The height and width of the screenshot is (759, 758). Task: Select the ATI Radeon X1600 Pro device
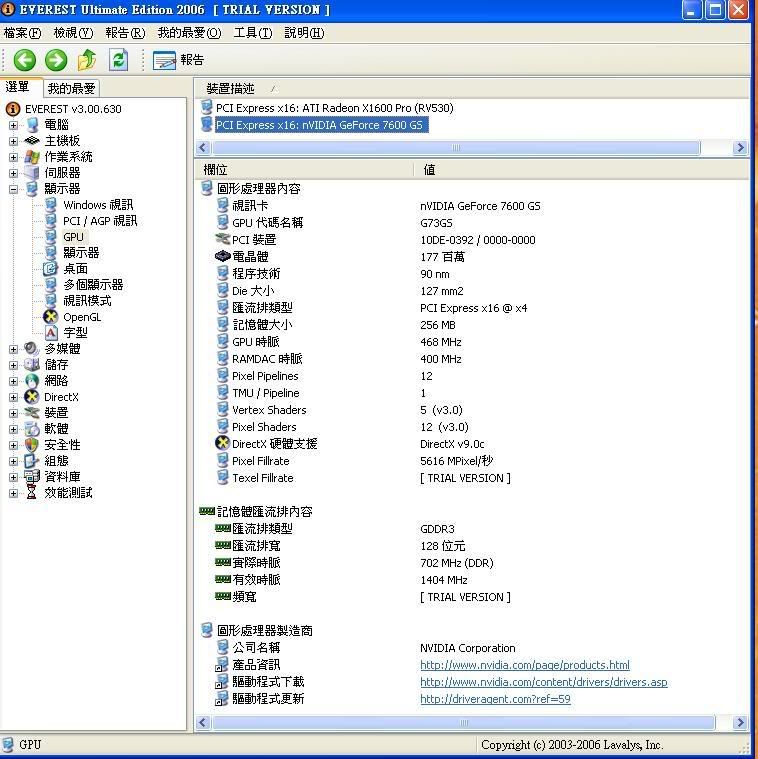point(334,108)
